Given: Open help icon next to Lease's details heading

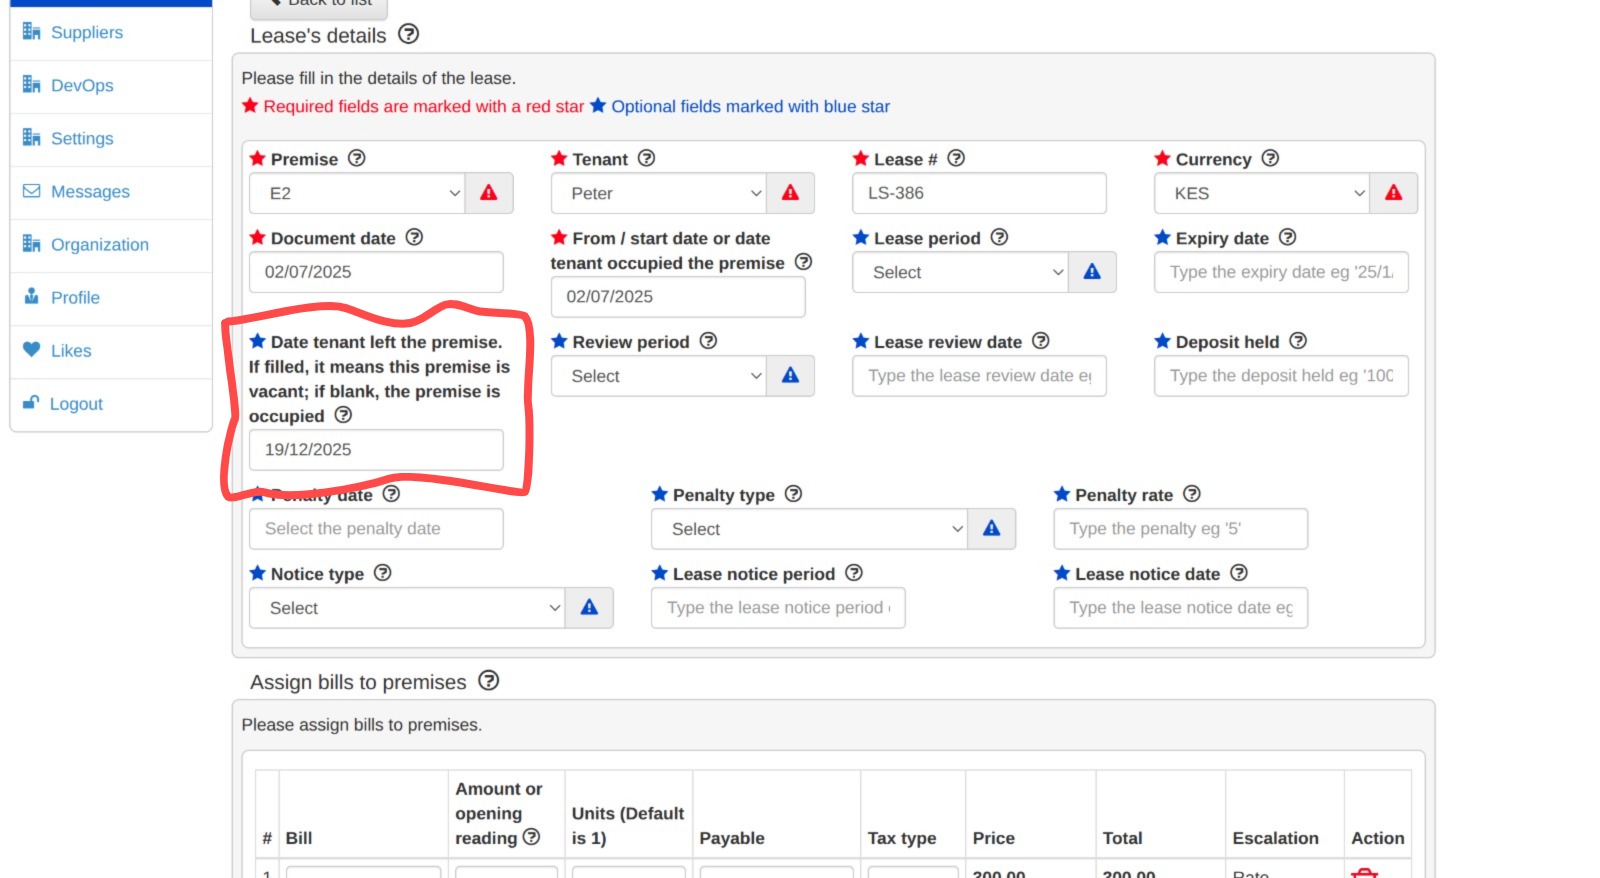Looking at the screenshot, I should (408, 34).
